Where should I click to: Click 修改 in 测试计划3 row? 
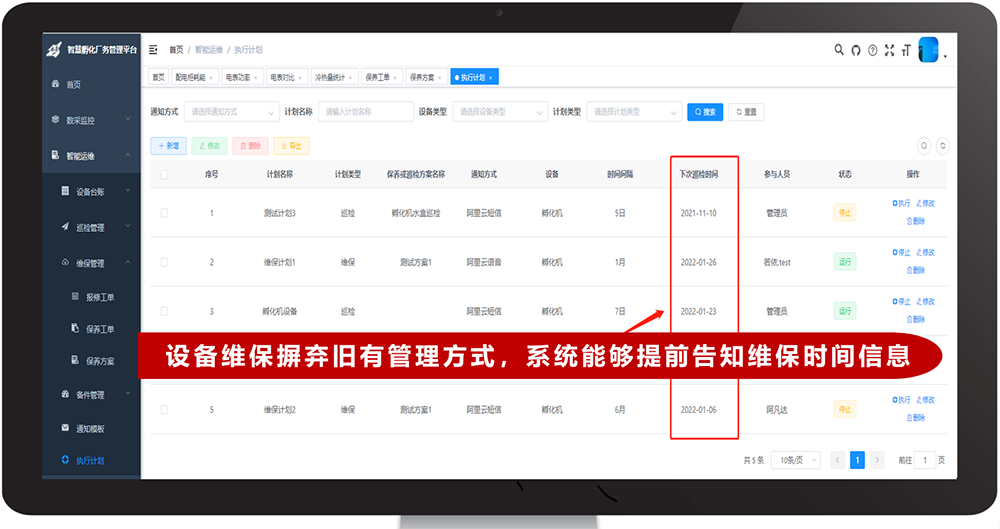(925, 204)
